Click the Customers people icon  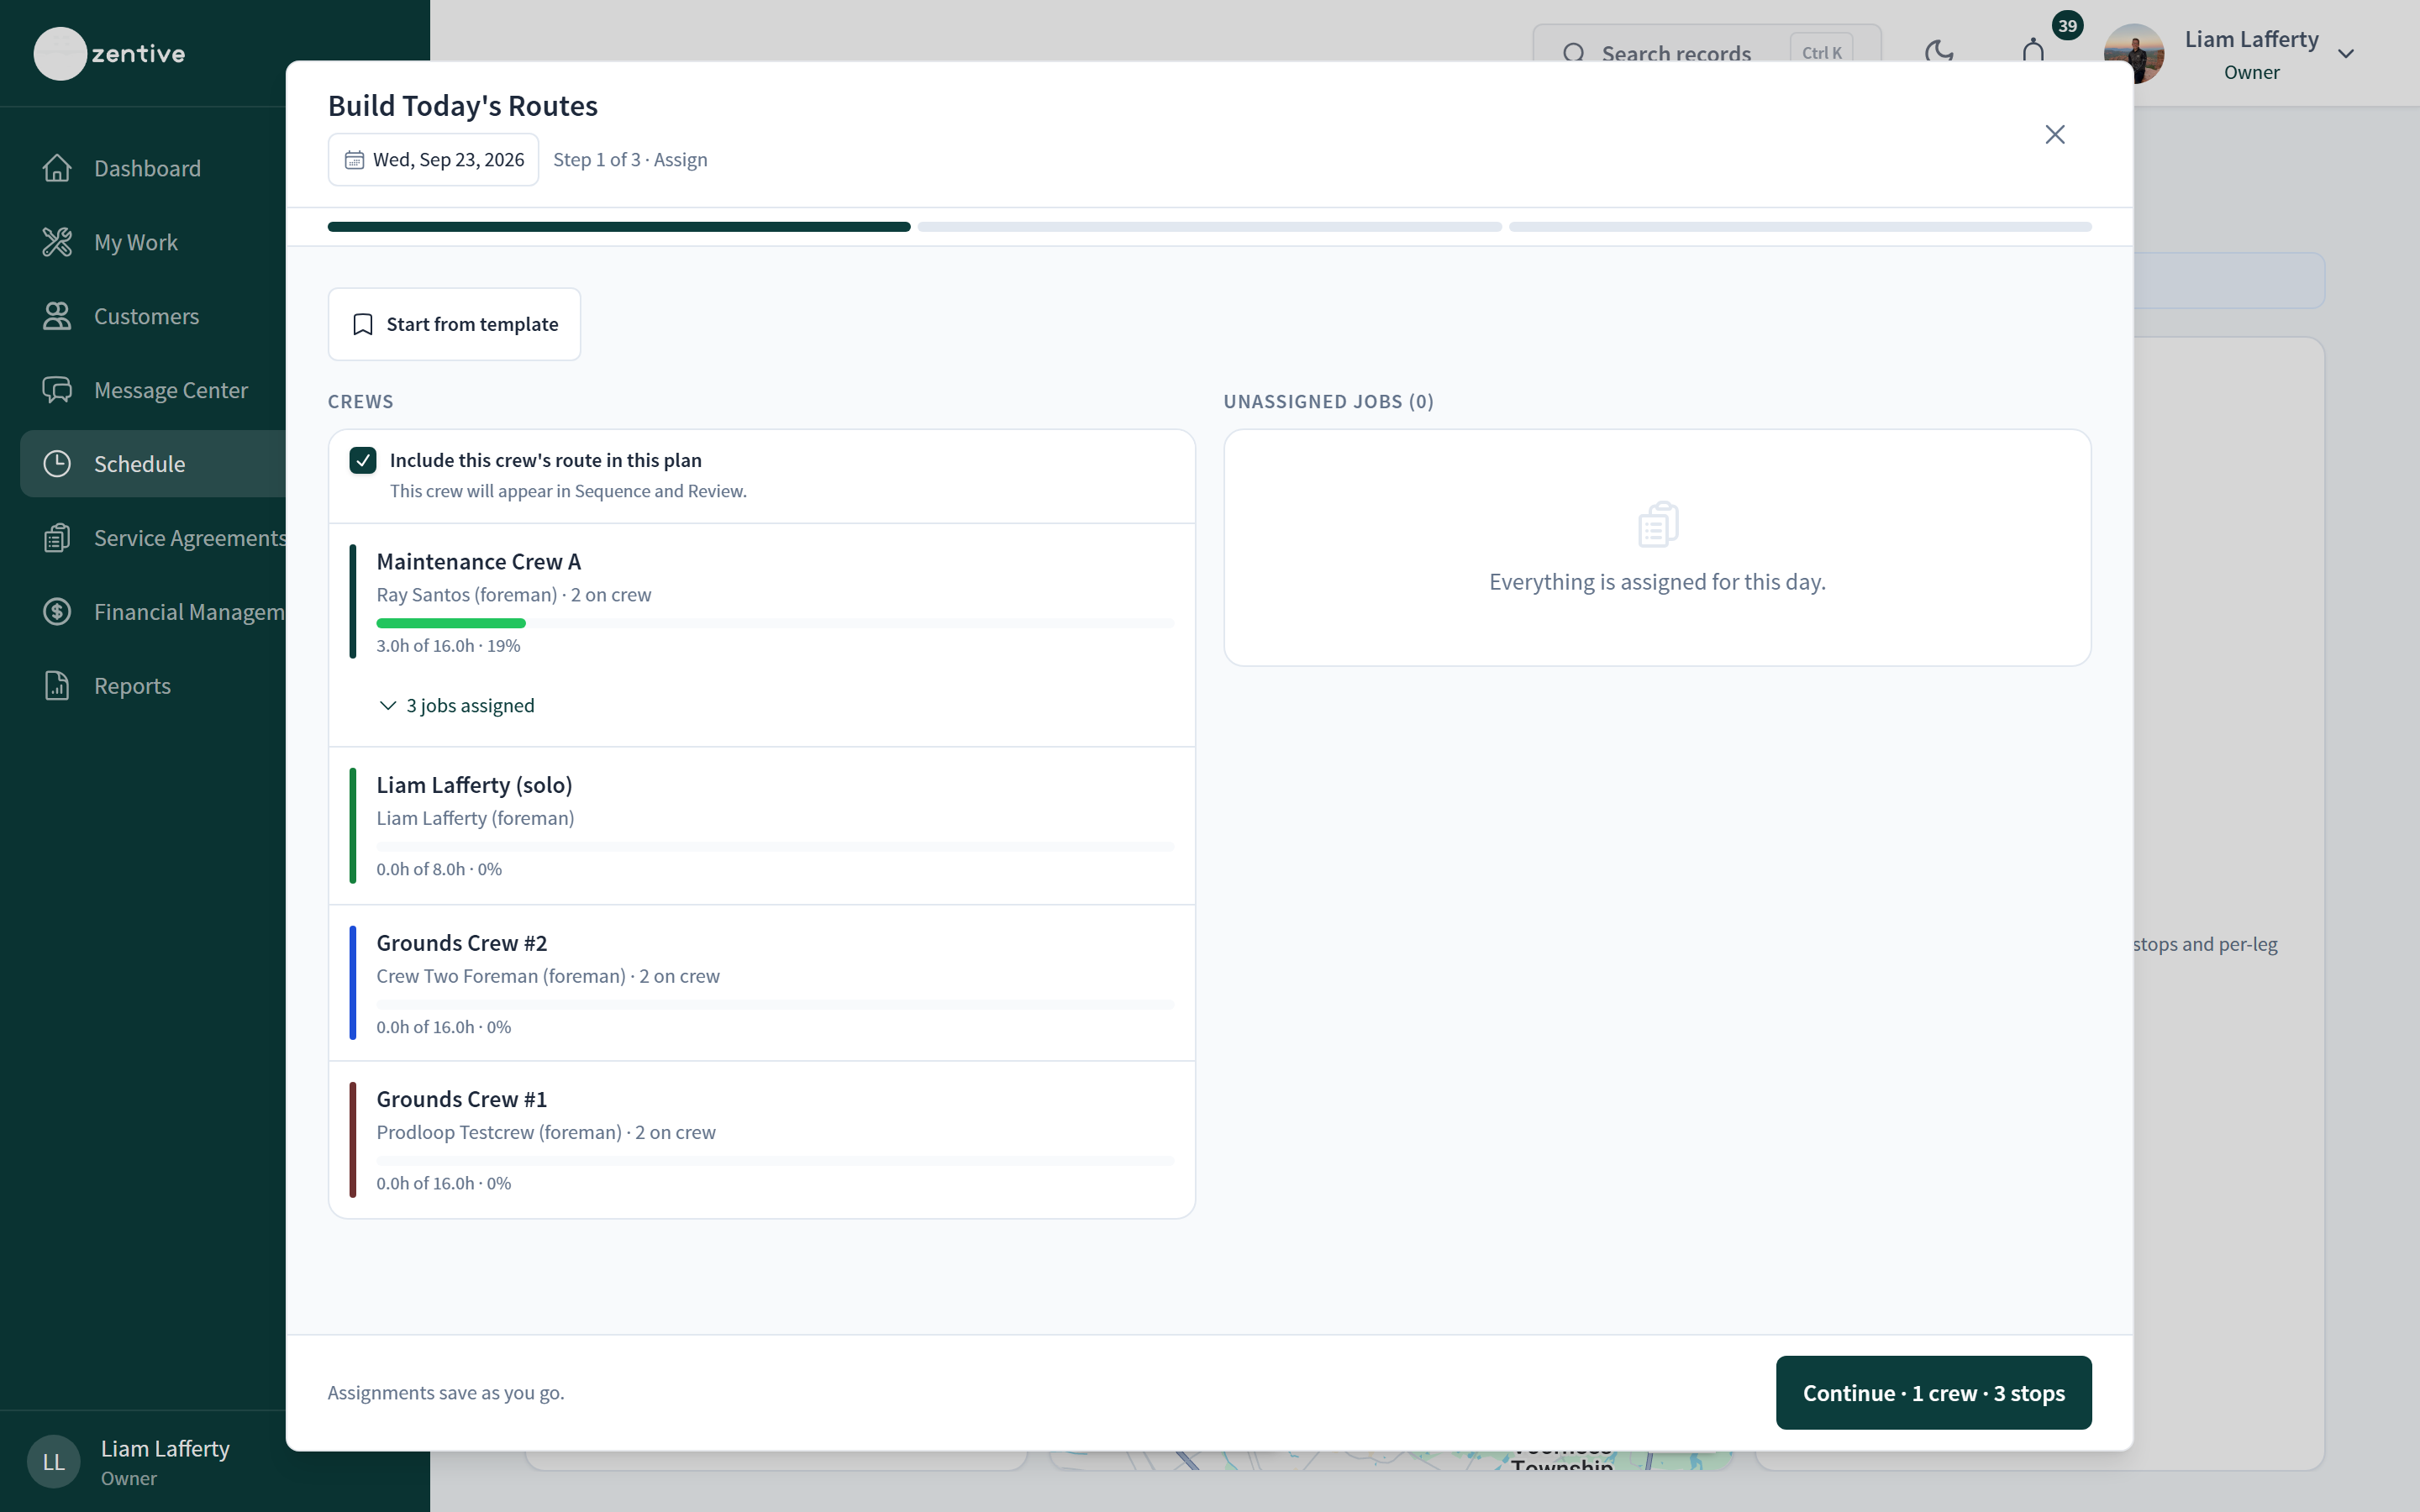[57, 316]
